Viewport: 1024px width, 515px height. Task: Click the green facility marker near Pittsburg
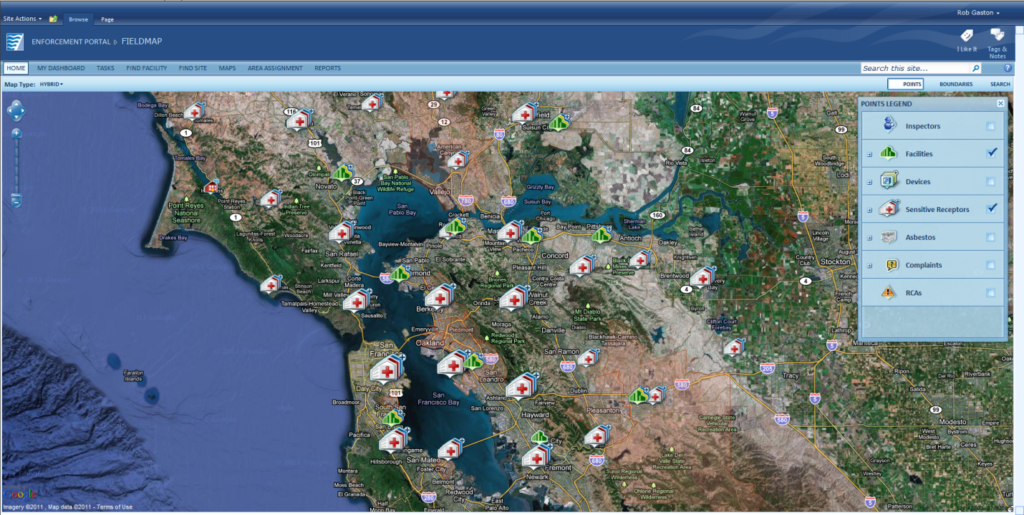tap(601, 234)
